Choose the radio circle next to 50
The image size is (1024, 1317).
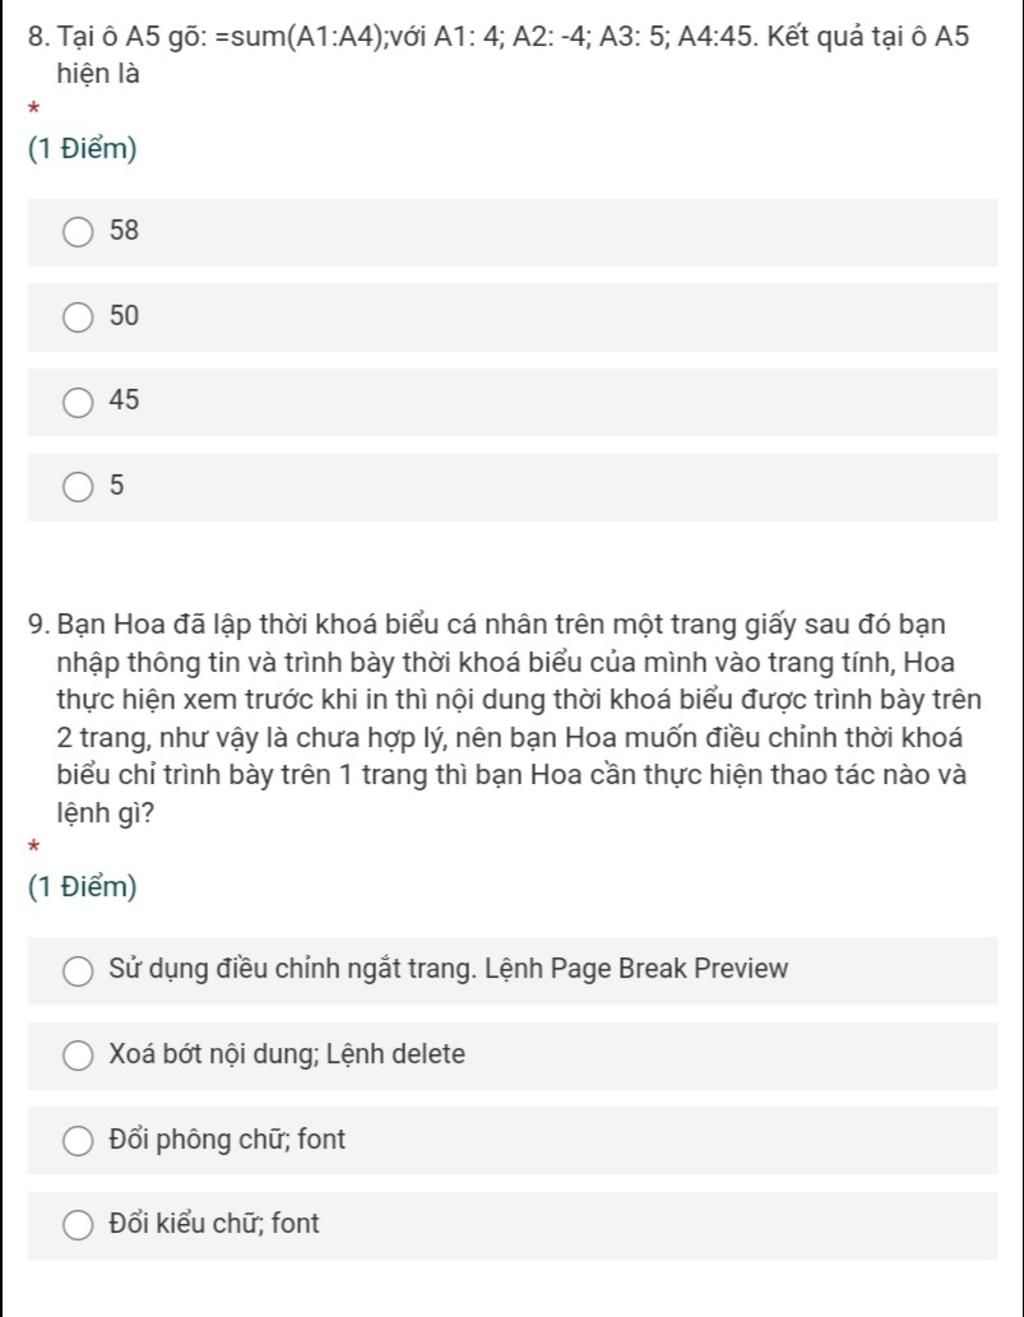(78, 317)
